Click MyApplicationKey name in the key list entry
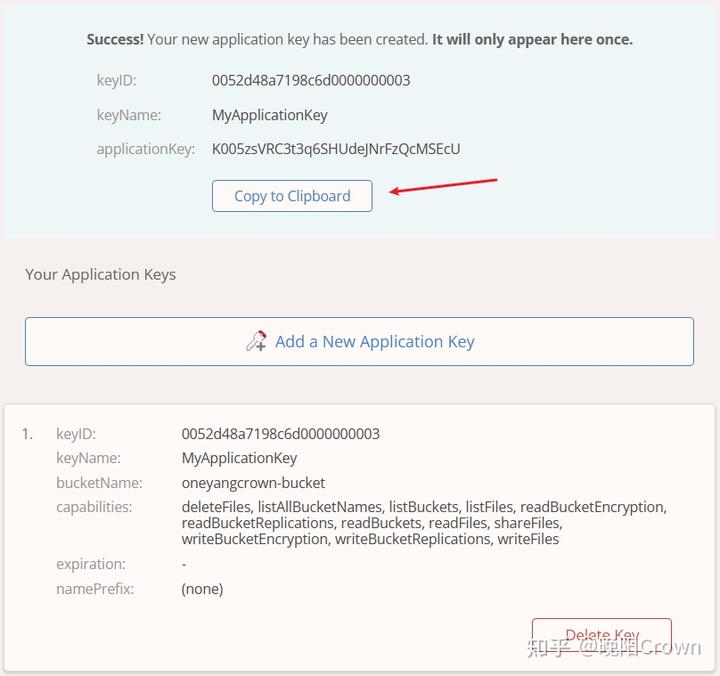Viewport: 720px width, 676px height. coord(239,458)
